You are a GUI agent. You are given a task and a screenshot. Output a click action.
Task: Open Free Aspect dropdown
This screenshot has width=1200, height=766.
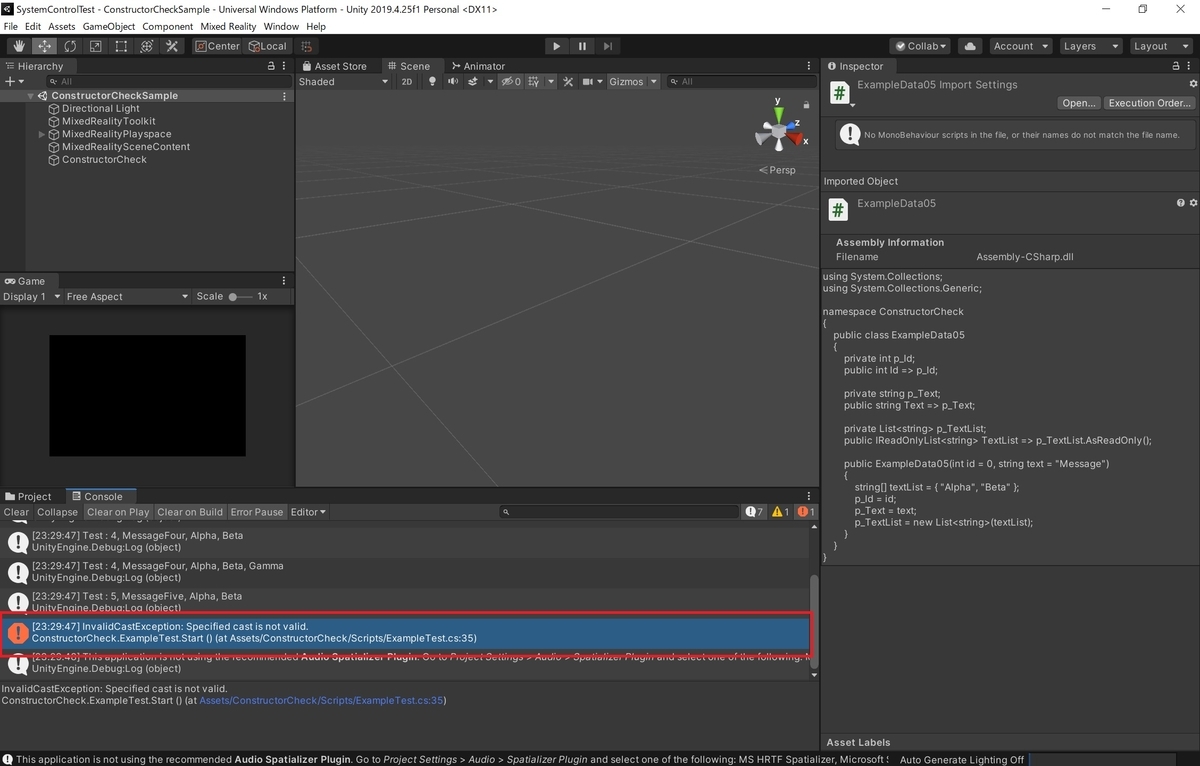click(x=127, y=297)
